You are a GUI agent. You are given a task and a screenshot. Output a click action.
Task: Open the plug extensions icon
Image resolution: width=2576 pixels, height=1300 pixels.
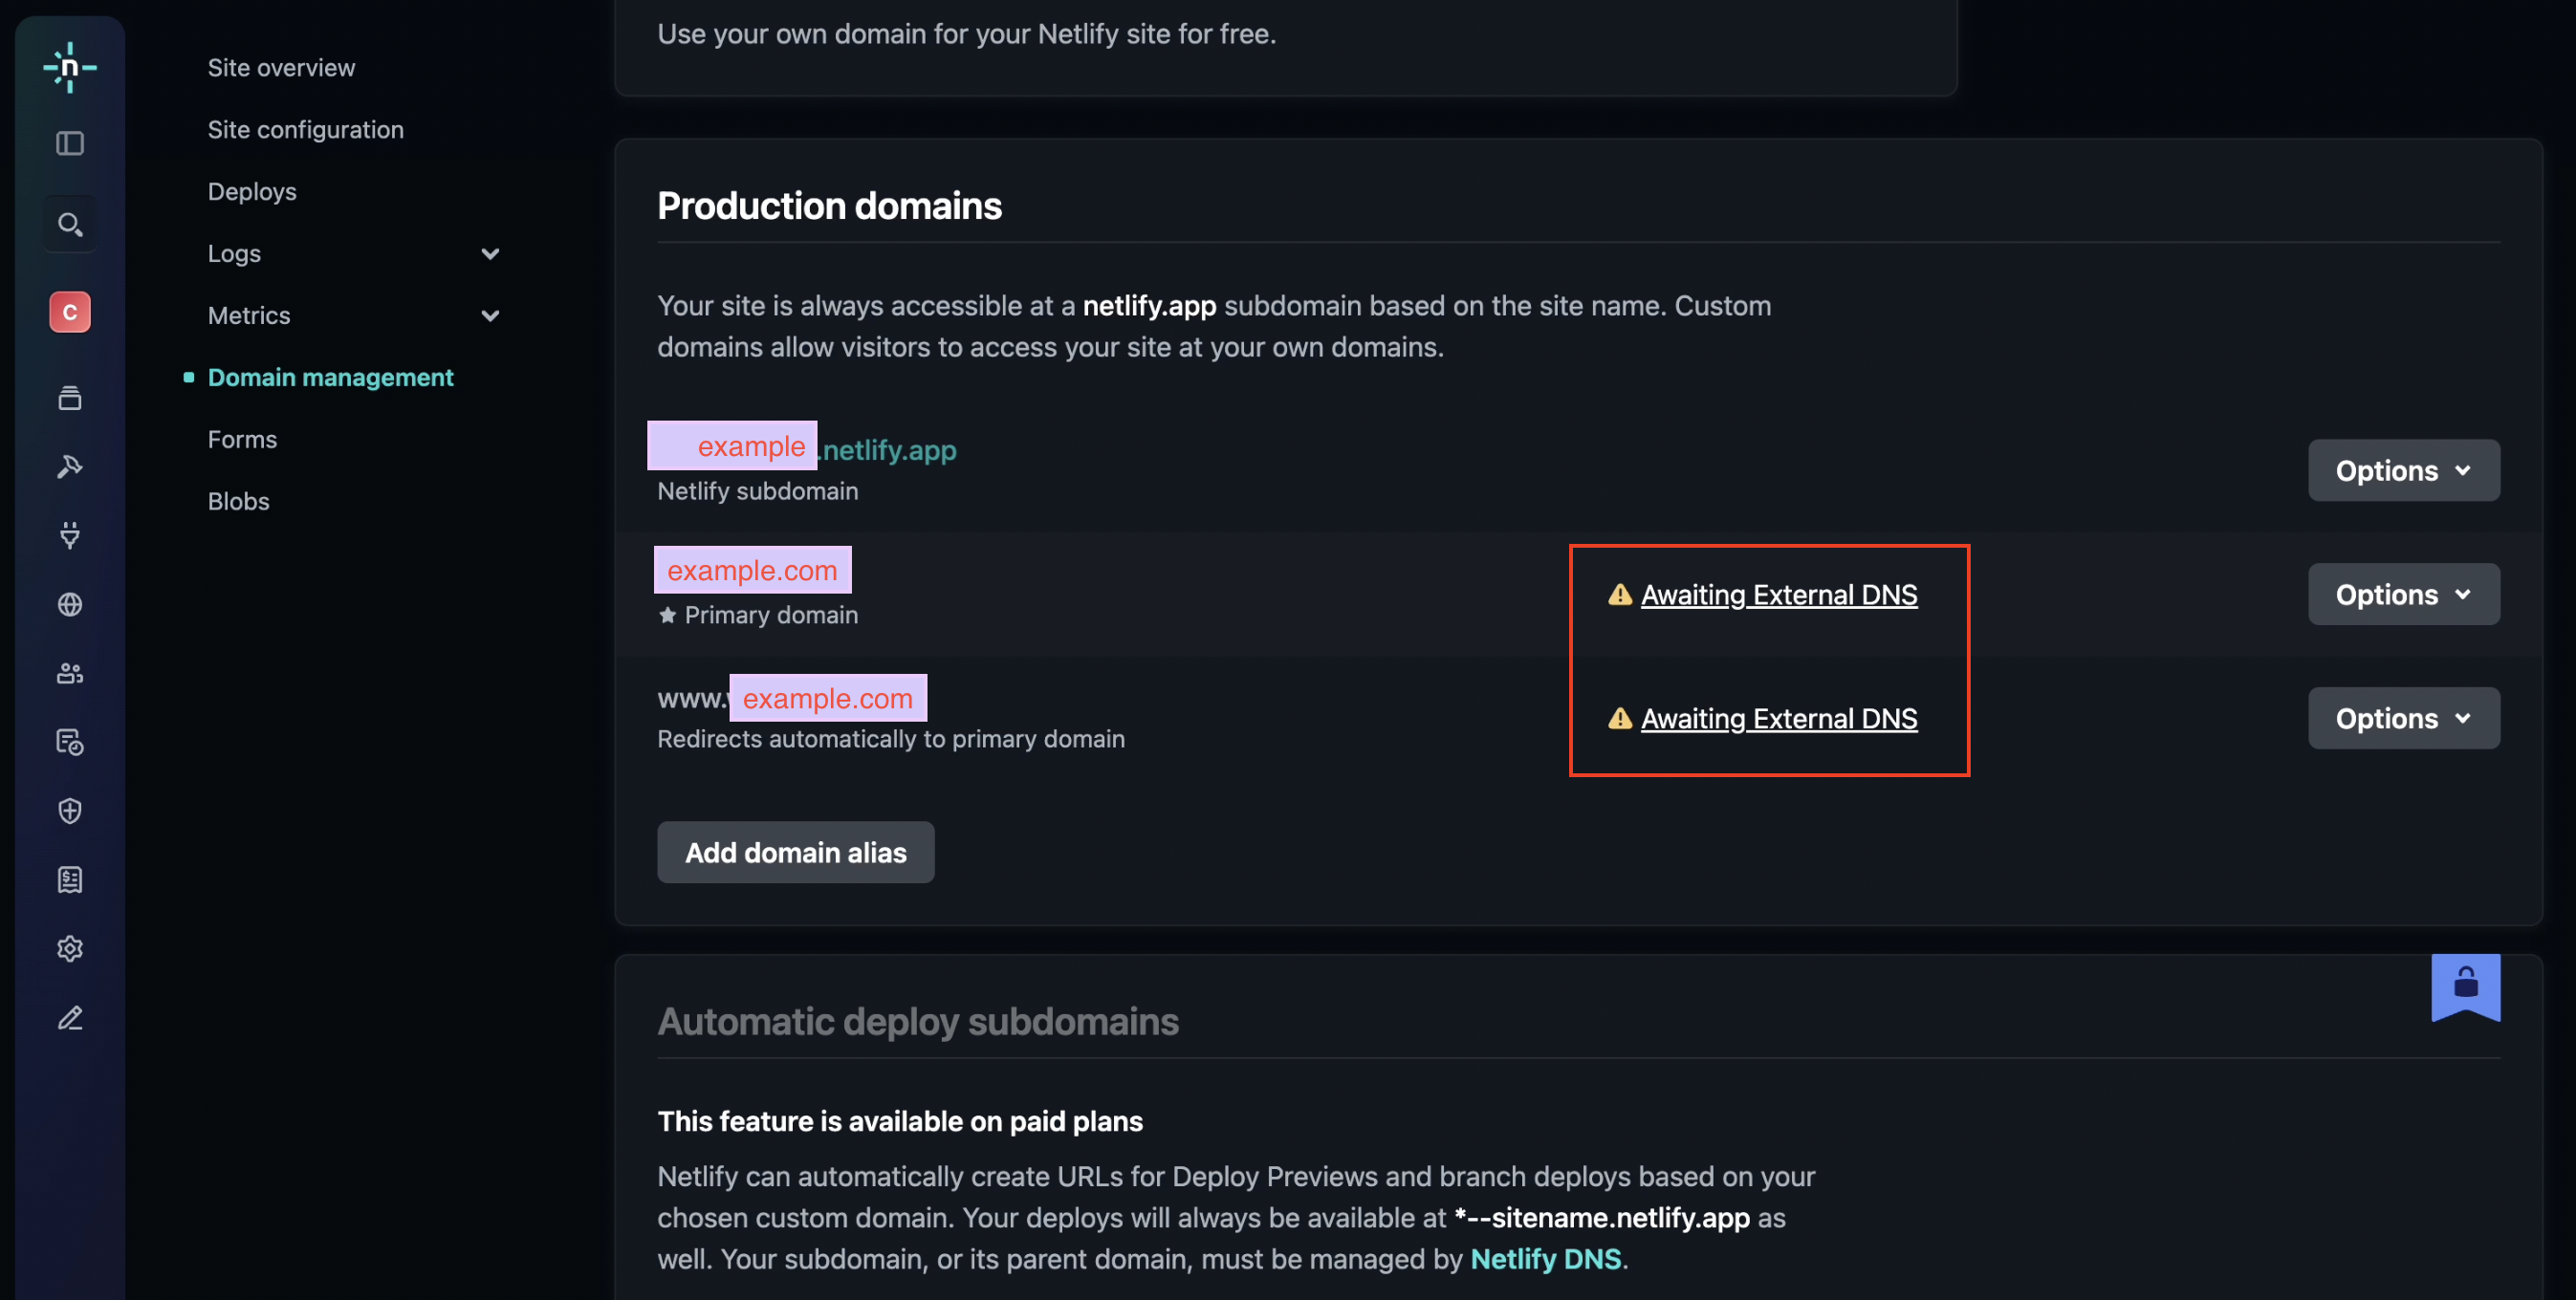tap(70, 535)
